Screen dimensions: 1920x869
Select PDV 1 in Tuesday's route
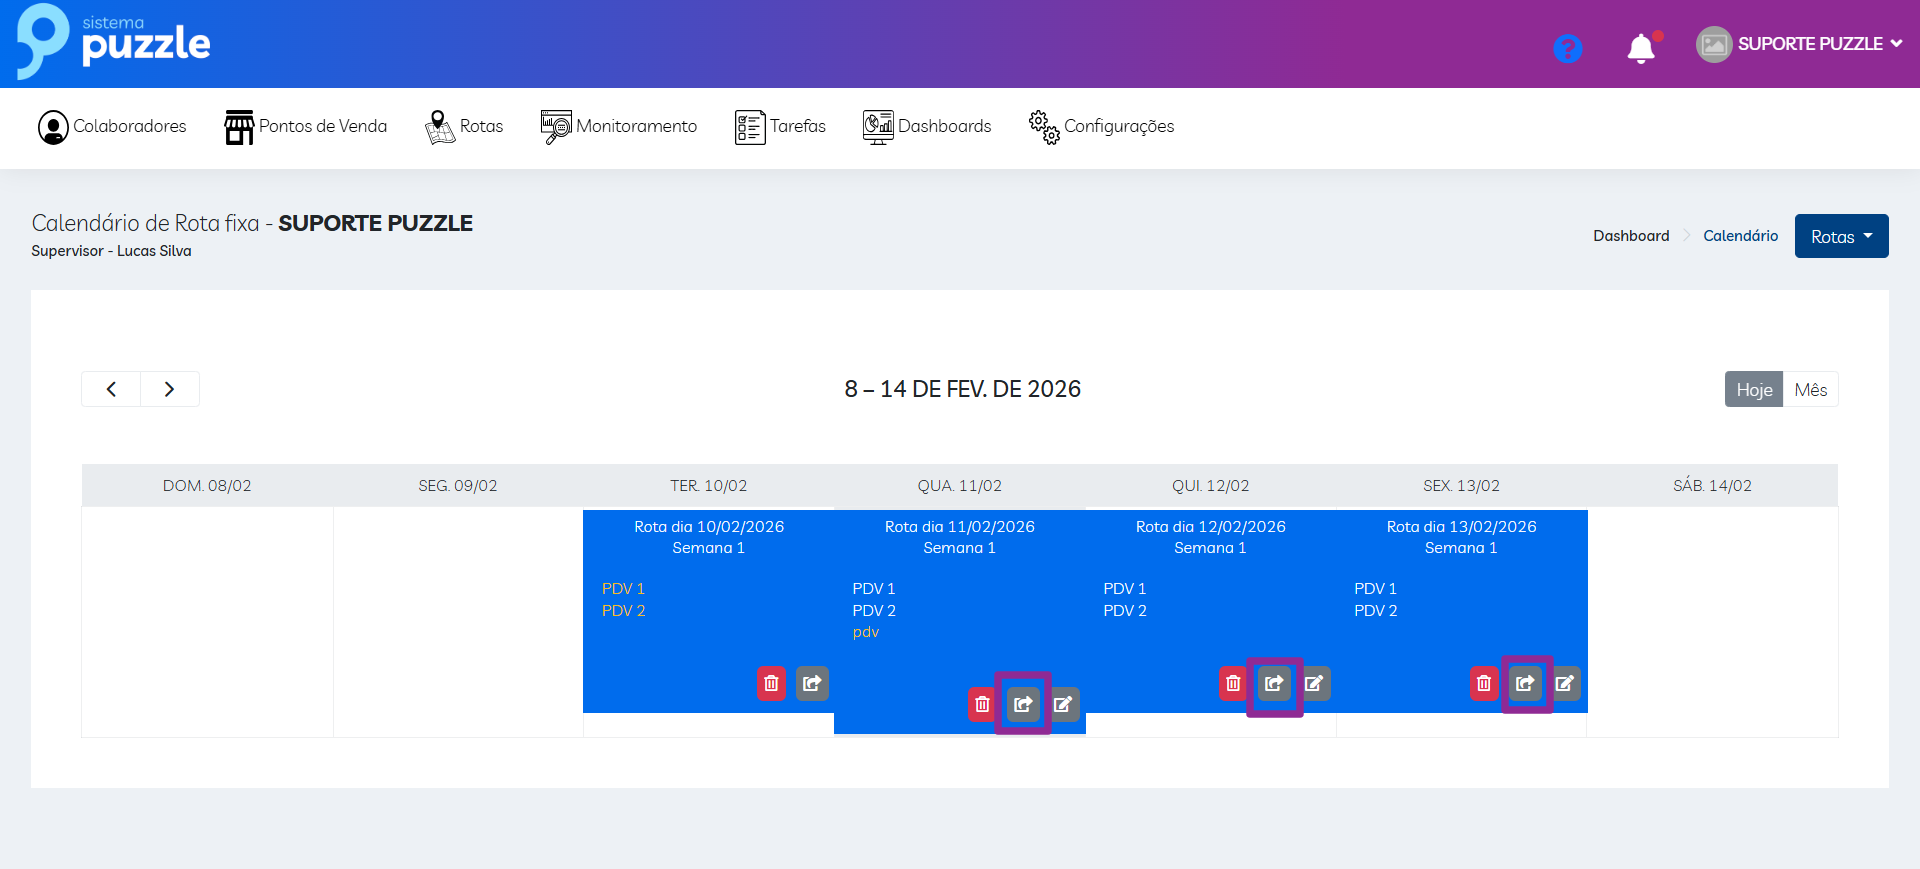coord(623,589)
